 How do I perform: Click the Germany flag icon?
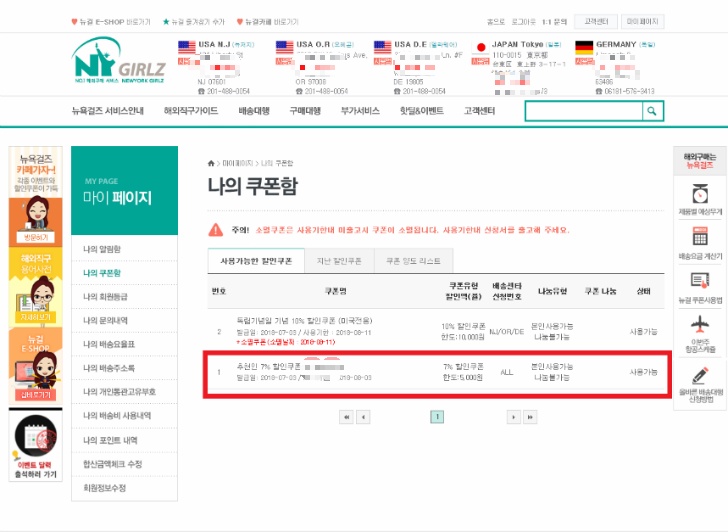584,47
